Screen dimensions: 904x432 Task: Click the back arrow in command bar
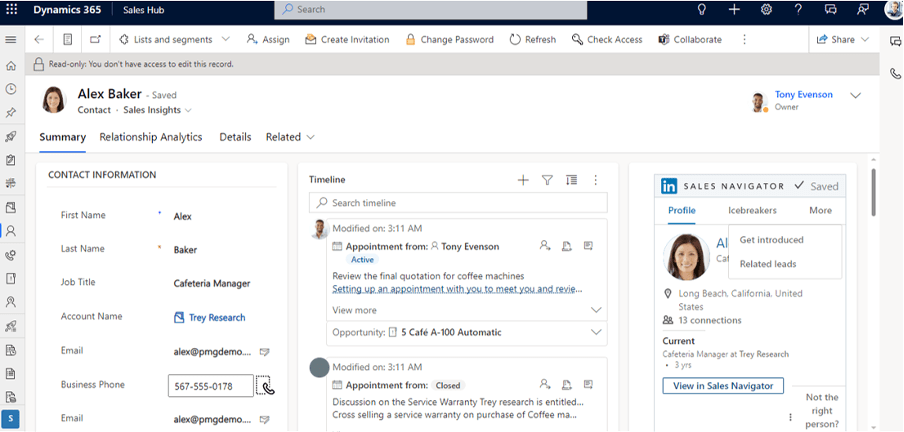pyautogui.click(x=39, y=40)
